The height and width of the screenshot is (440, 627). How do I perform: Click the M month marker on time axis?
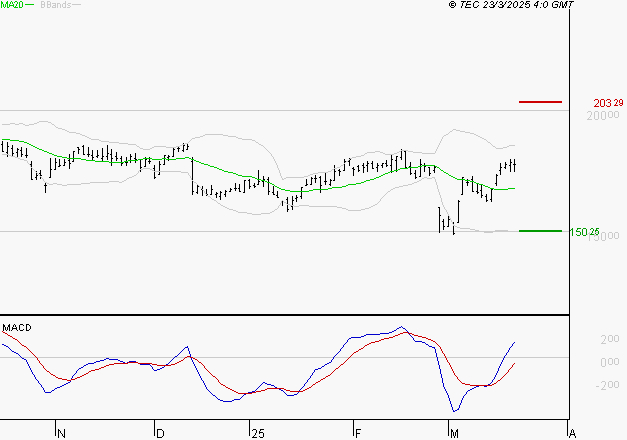coord(453,433)
